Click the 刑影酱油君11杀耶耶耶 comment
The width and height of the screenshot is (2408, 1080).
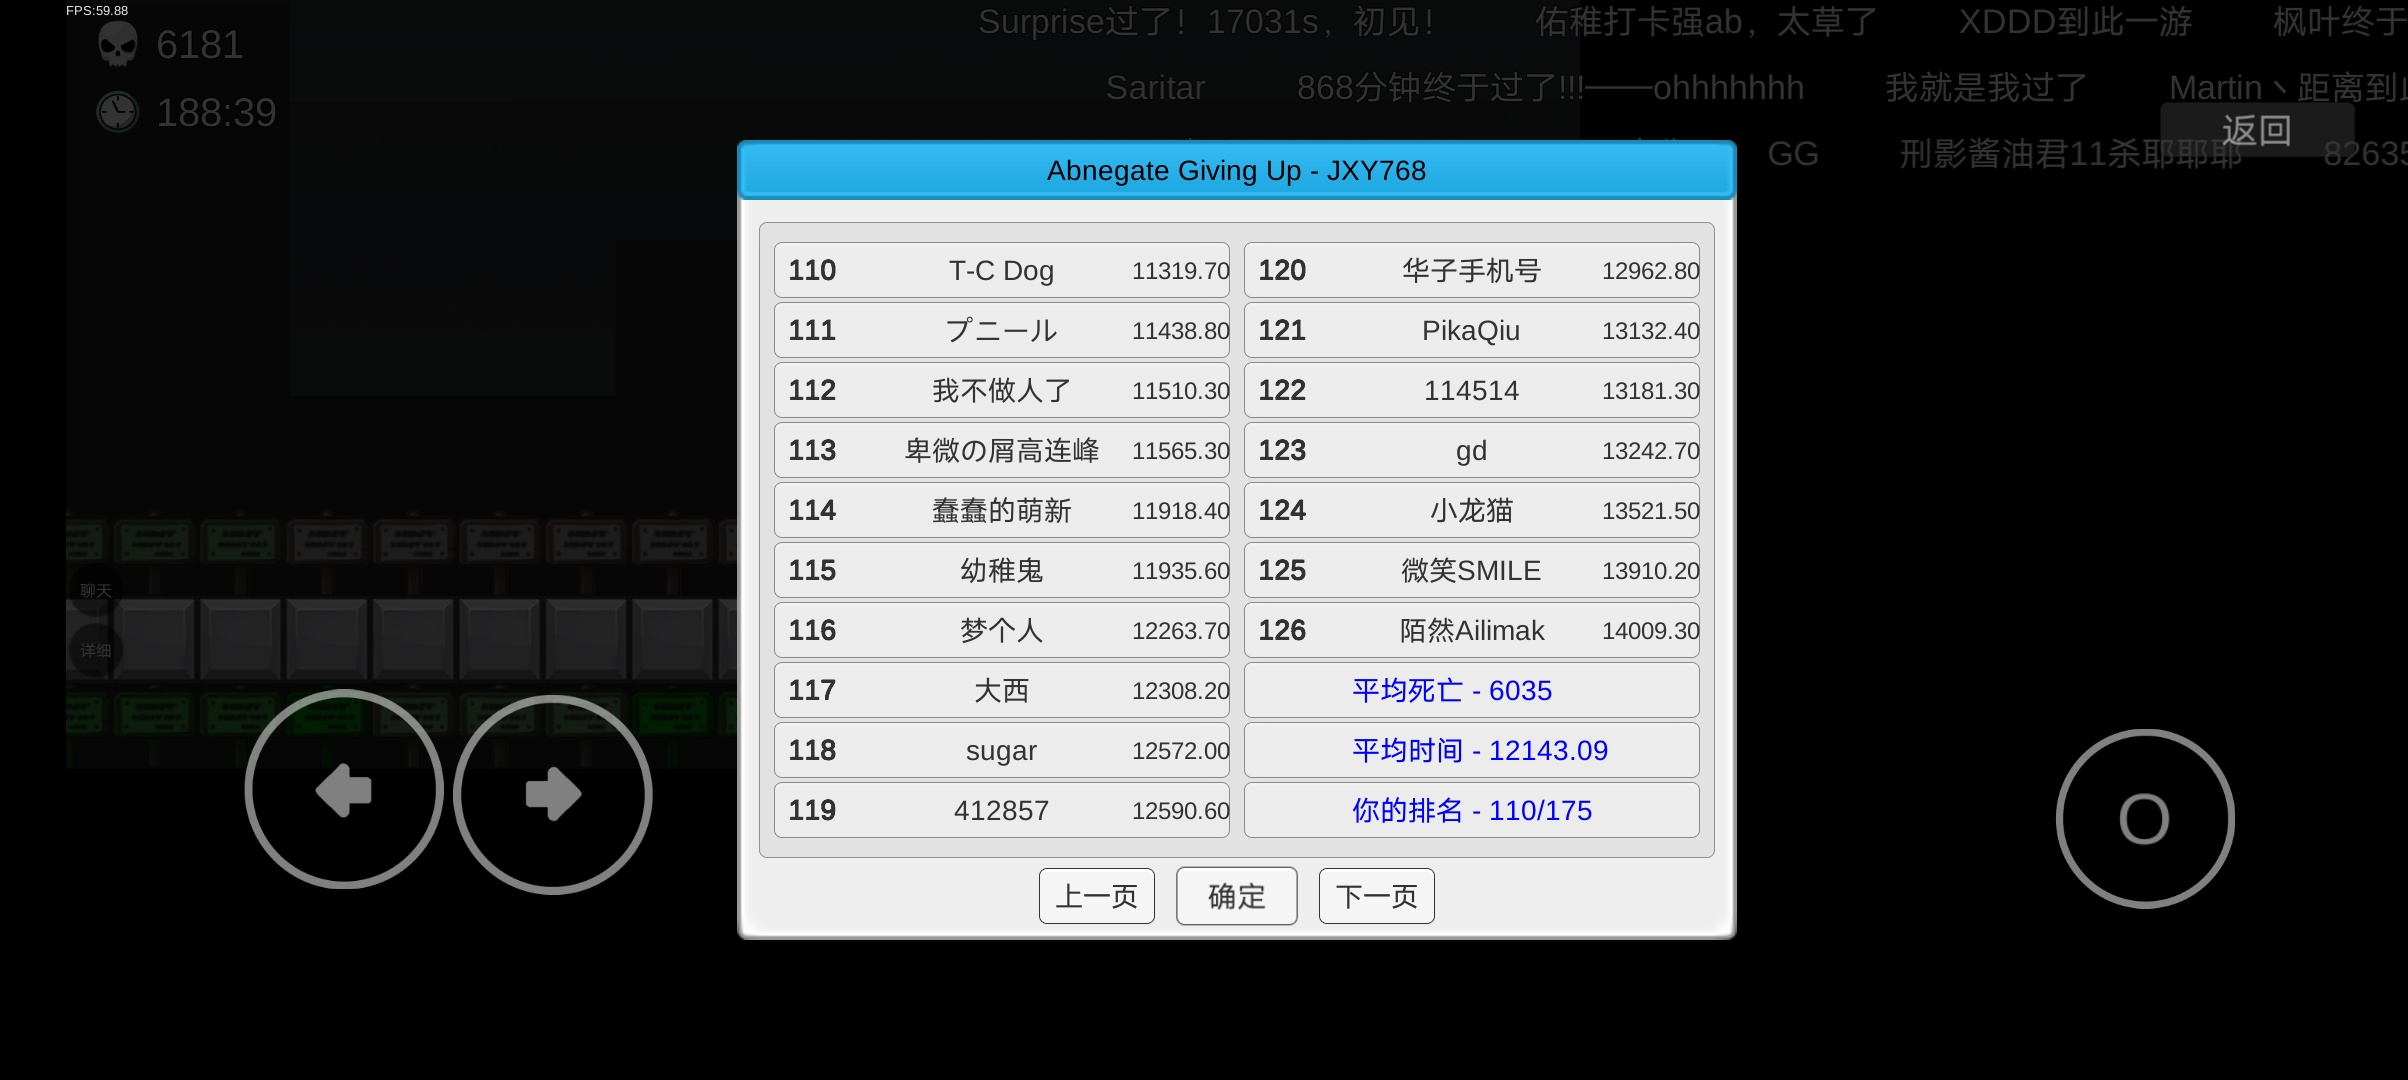(2070, 154)
